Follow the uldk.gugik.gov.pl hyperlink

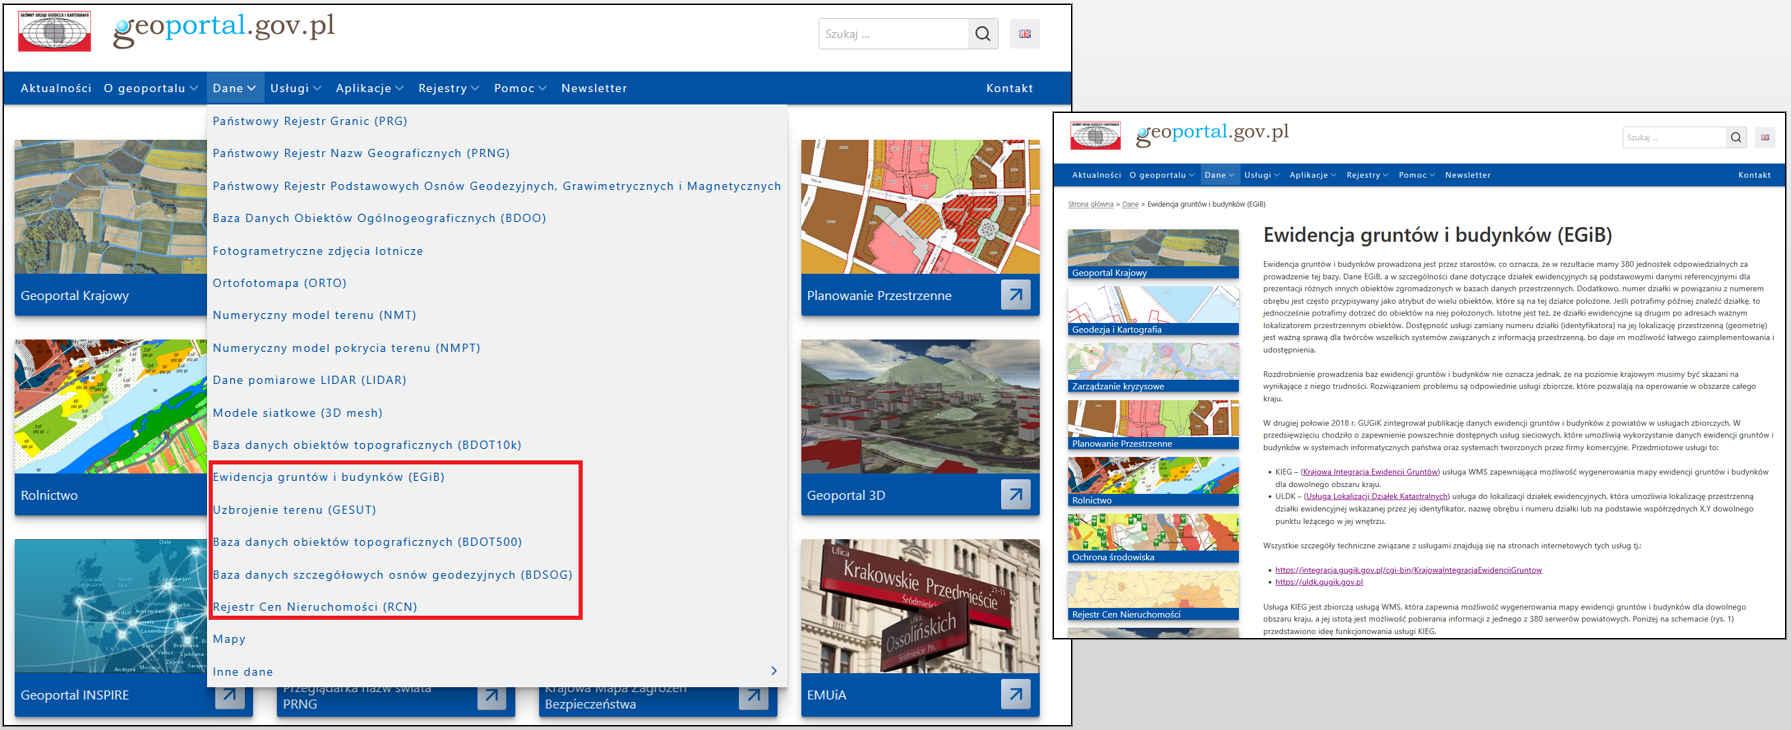[1318, 582]
